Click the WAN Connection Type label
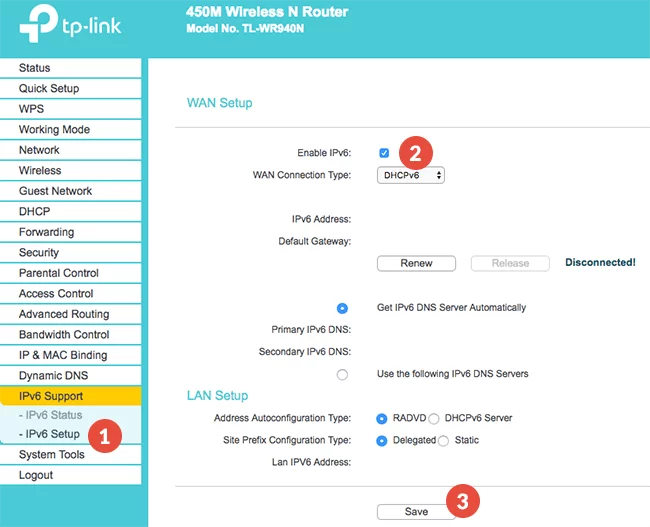The image size is (650, 527). [x=302, y=175]
